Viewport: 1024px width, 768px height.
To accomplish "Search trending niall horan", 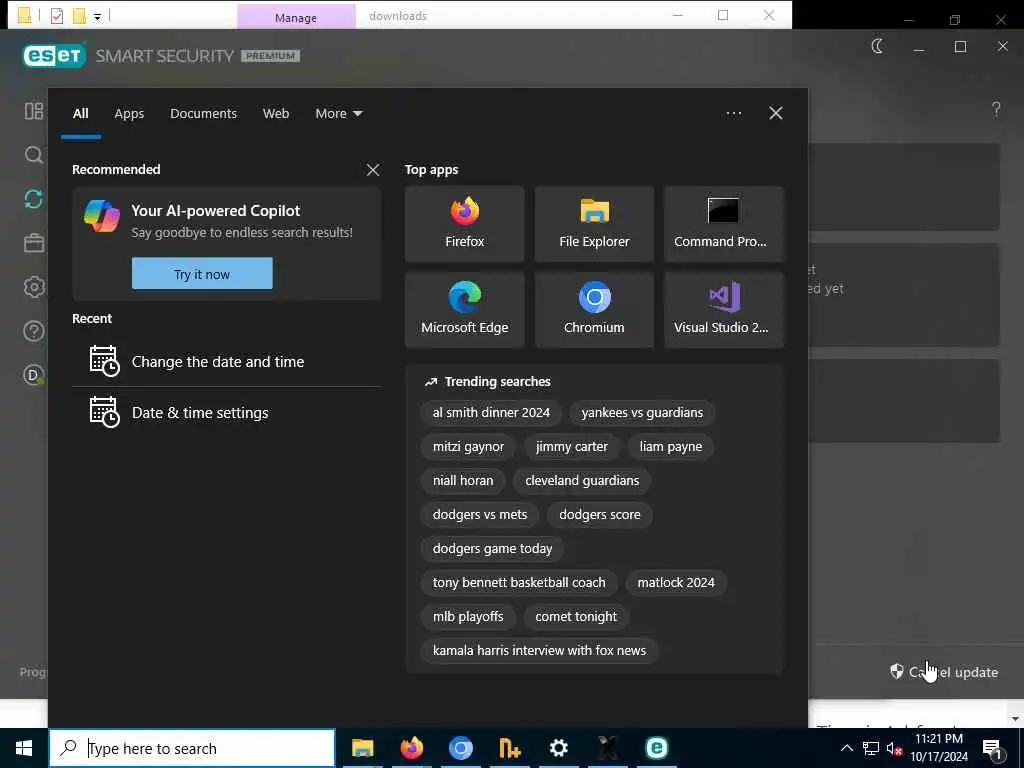I will tap(463, 481).
